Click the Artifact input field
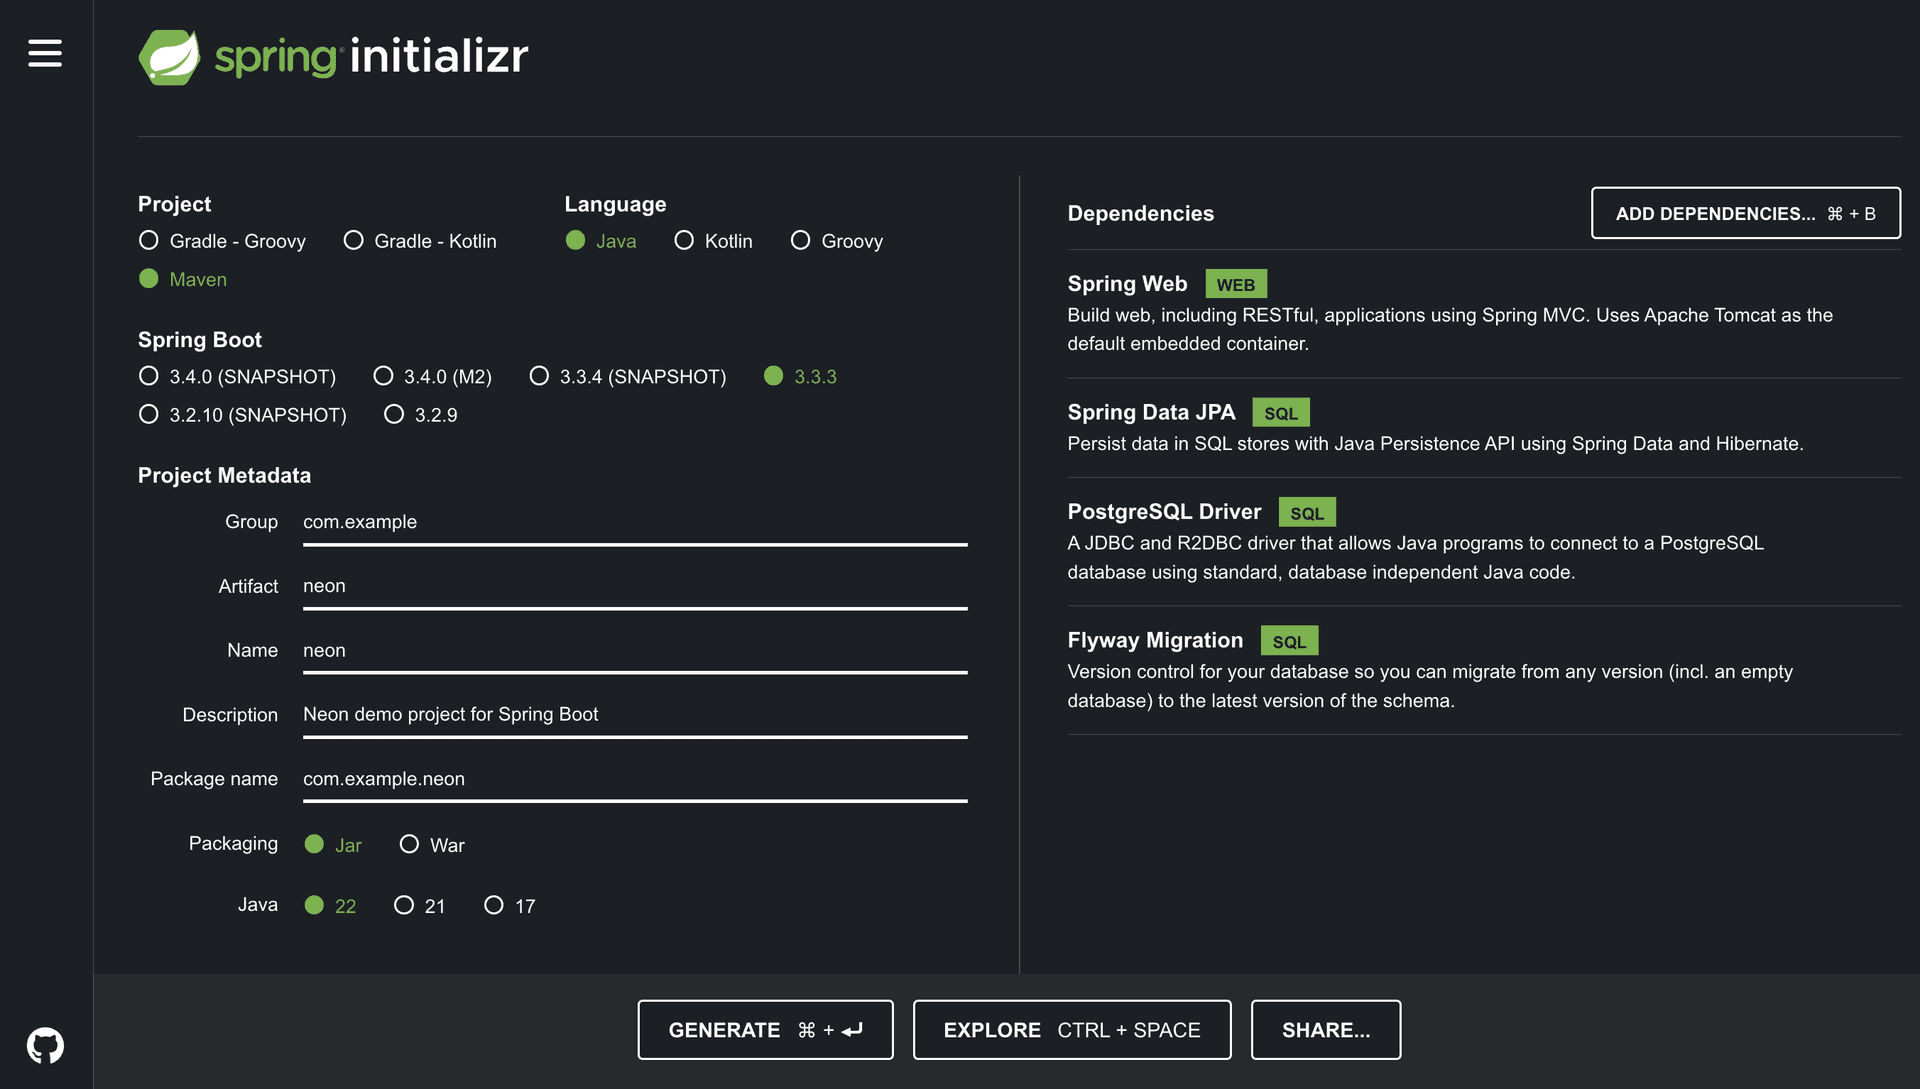This screenshot has width=1920, height=1089. tap(634, 586)
